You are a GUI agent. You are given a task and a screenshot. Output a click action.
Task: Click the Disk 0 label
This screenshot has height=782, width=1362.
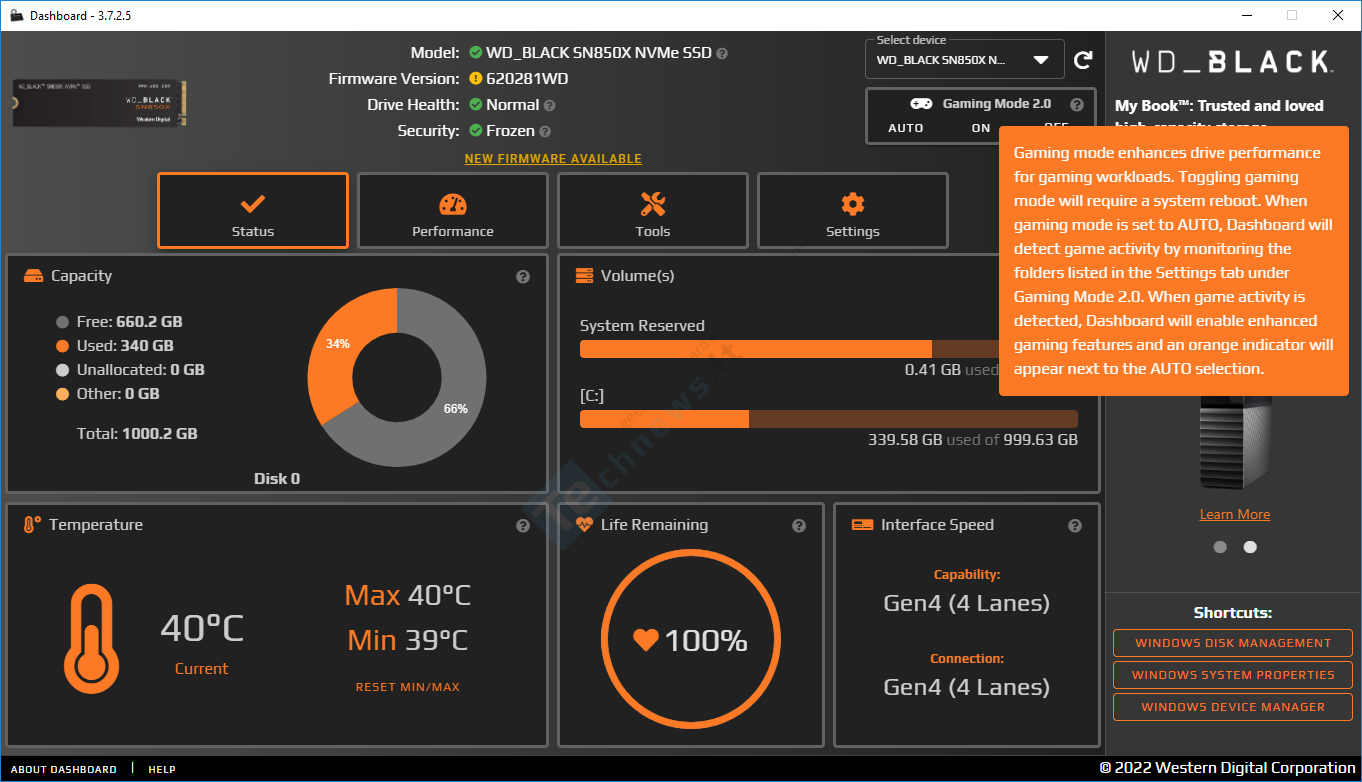[x=277, y=479]
